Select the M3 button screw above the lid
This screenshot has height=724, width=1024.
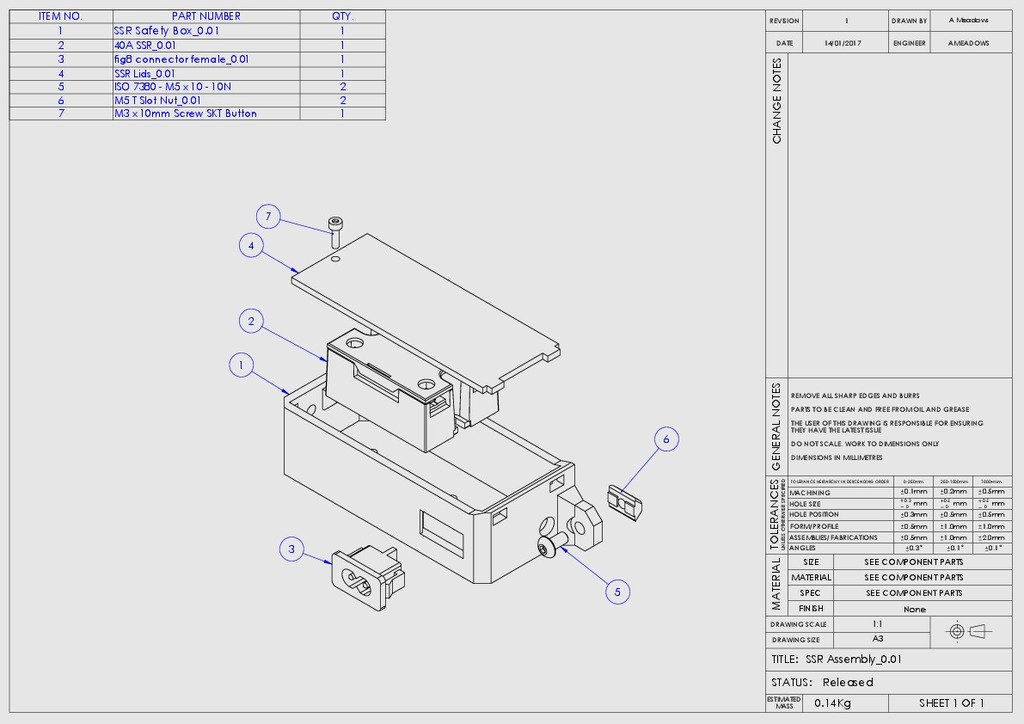334,230
